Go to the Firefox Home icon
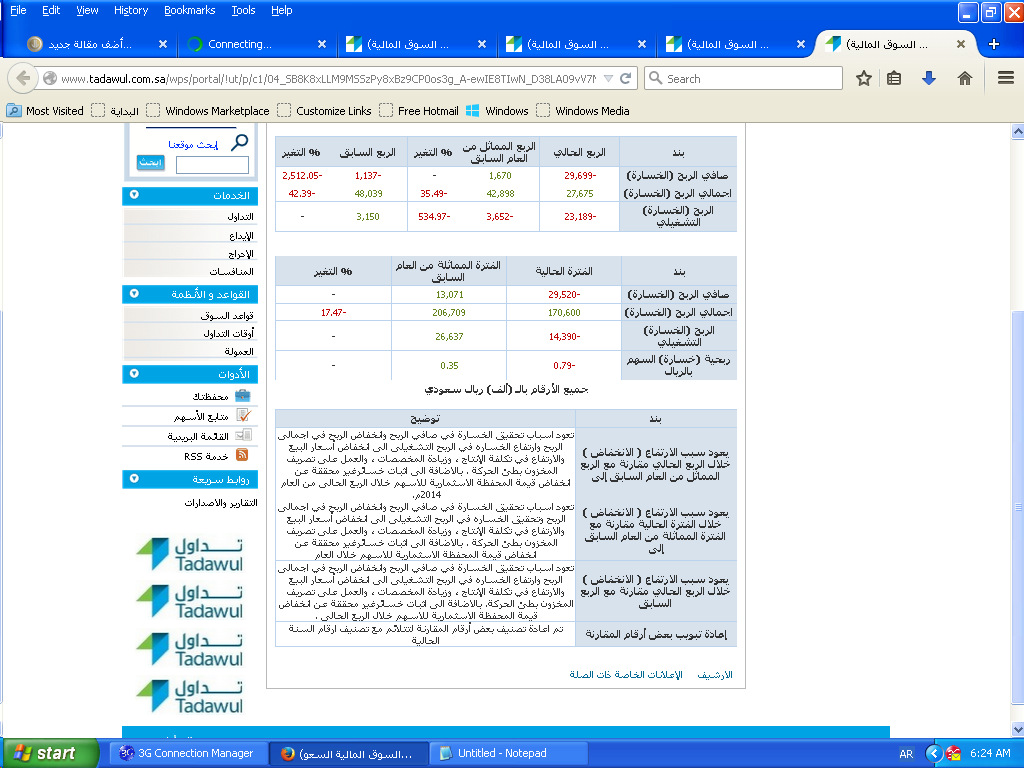 [x=965, y=78]
